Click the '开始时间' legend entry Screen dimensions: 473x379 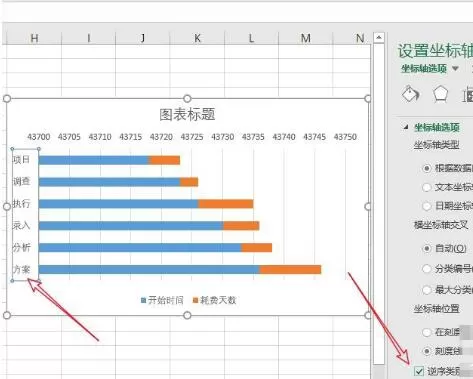click(x=162, y=300)
